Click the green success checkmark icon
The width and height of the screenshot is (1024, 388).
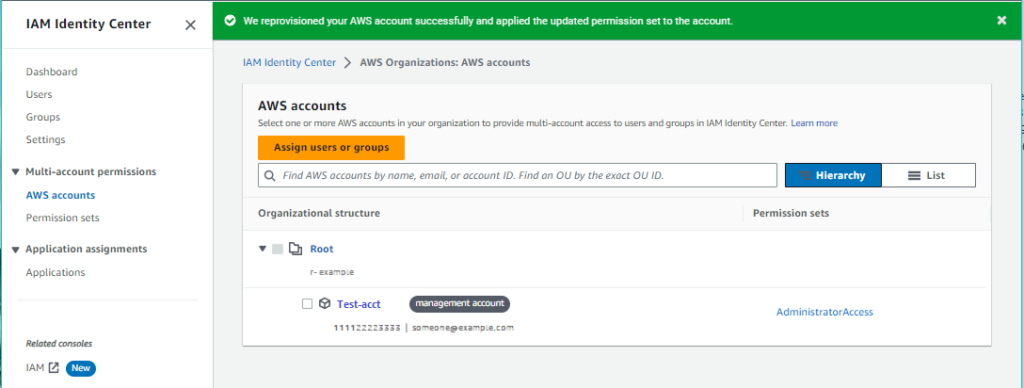[x=229, y=21]
